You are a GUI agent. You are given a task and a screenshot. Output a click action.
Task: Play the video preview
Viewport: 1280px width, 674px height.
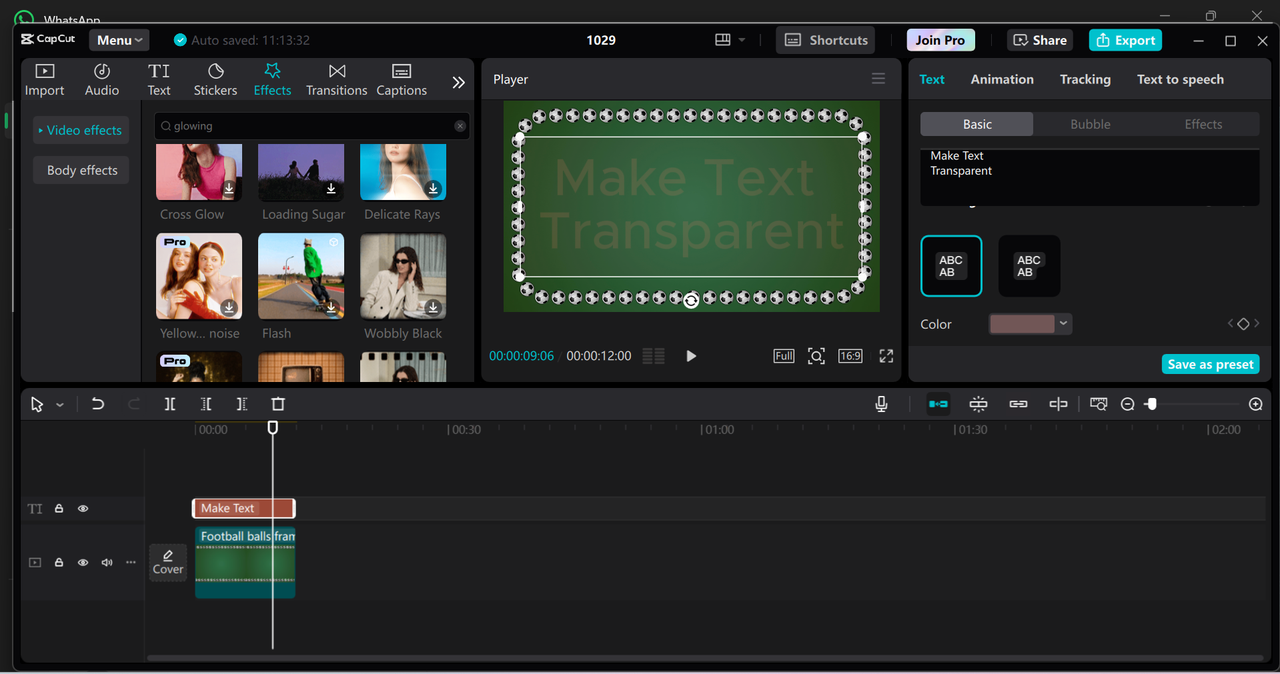coord(691,356)
